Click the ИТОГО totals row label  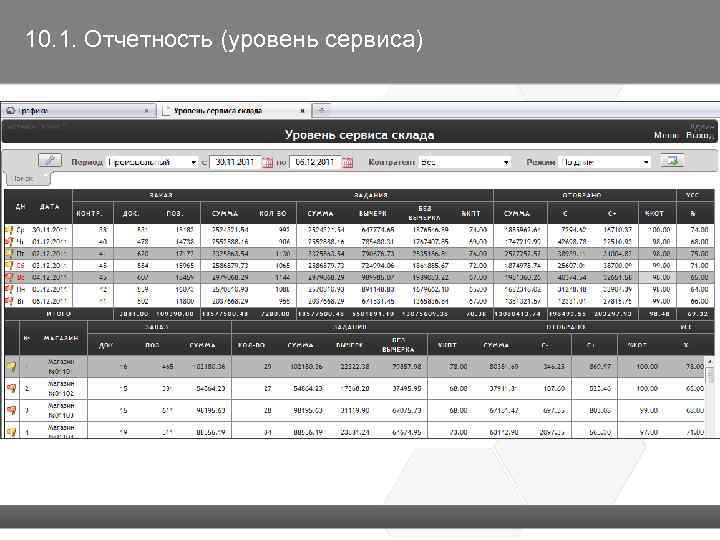tap(58, 314)
